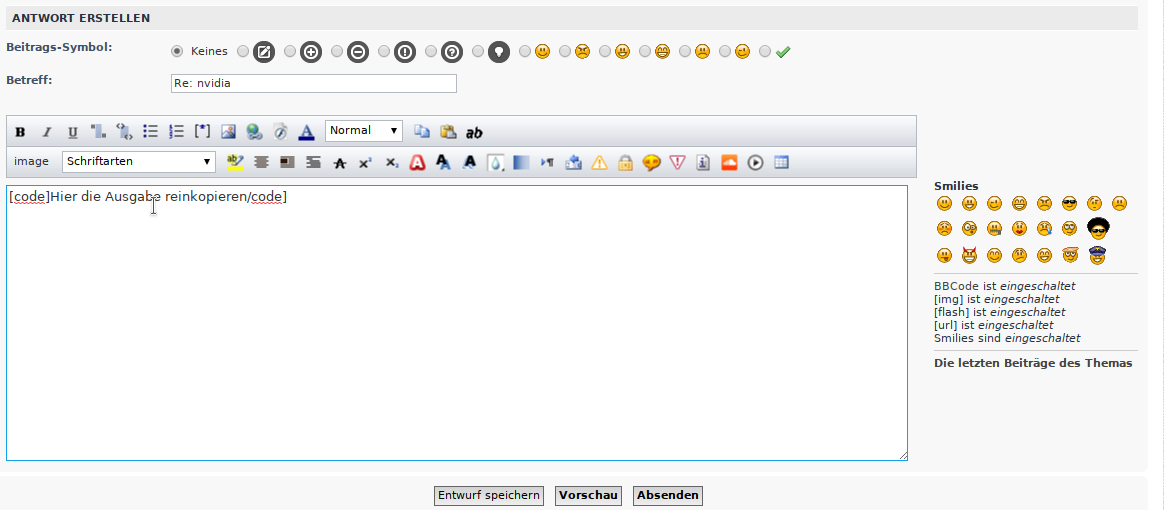
Task: Click the 'image' toolbar item
Action: [x=31, y=161]
